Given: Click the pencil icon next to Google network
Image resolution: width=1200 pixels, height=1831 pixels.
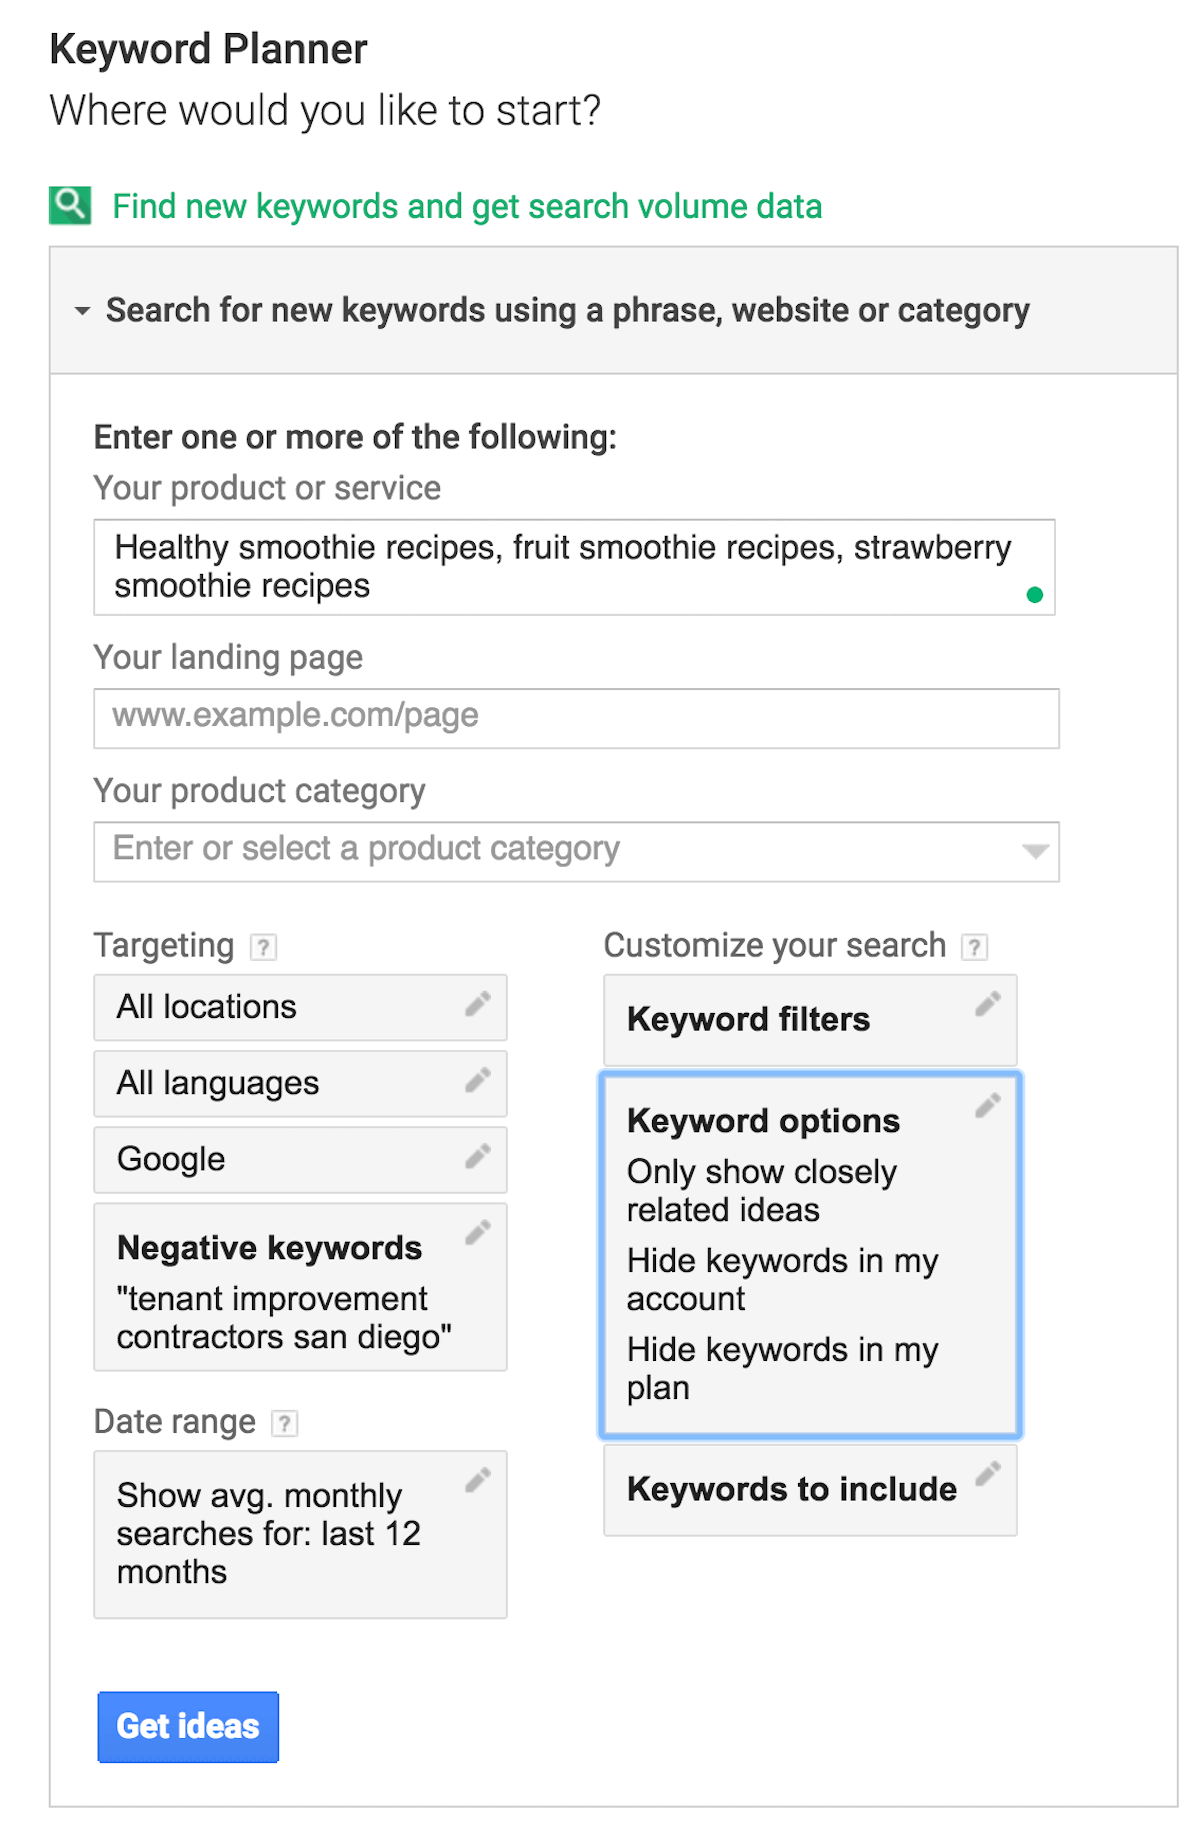Looking at the screenshot, I should (x=479, y=1155).
